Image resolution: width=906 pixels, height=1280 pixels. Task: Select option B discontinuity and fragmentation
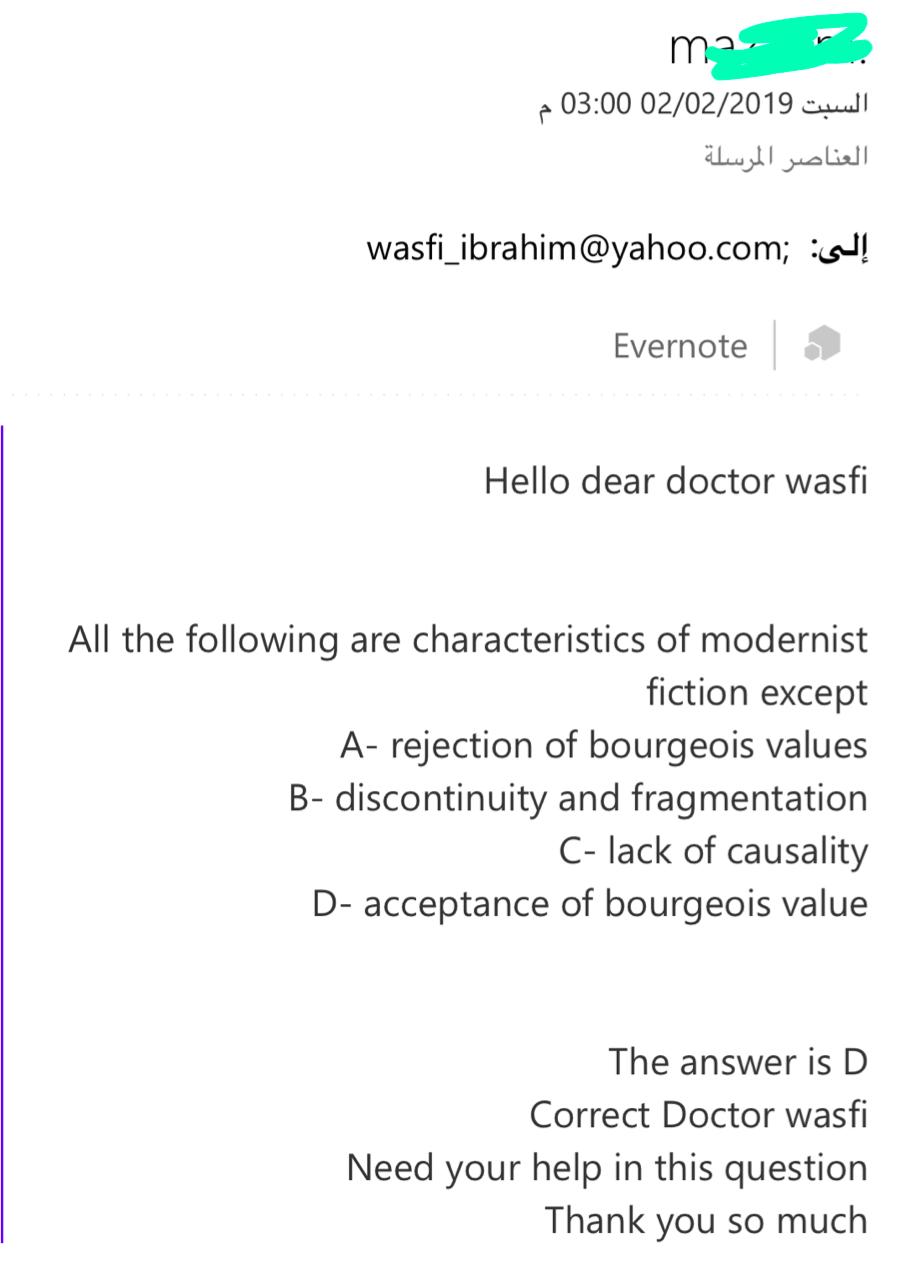pyautogui.click(x=578, y=799)
